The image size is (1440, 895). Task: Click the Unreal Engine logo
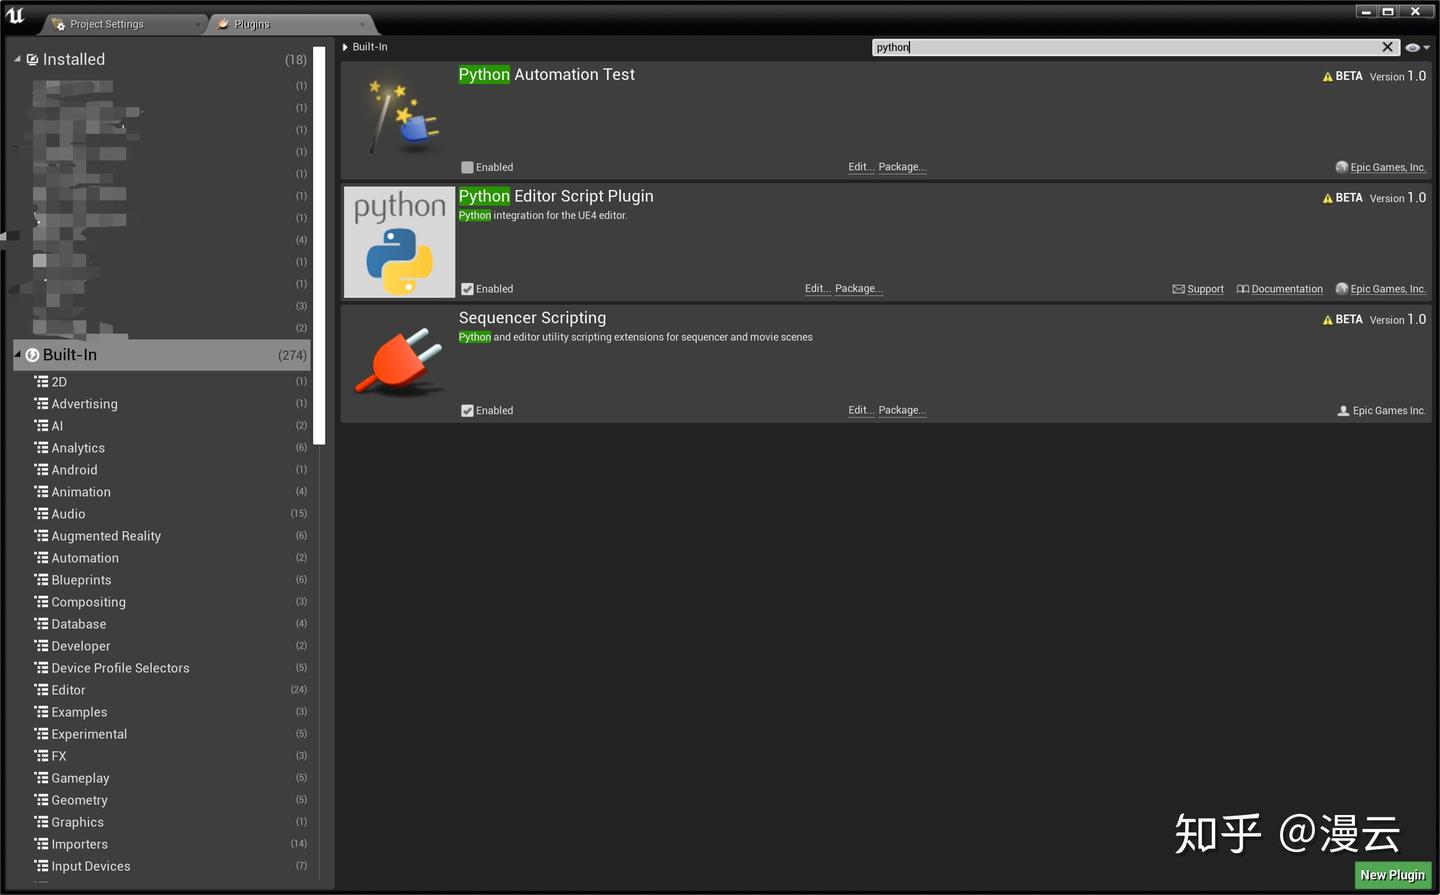coord(16,11)
